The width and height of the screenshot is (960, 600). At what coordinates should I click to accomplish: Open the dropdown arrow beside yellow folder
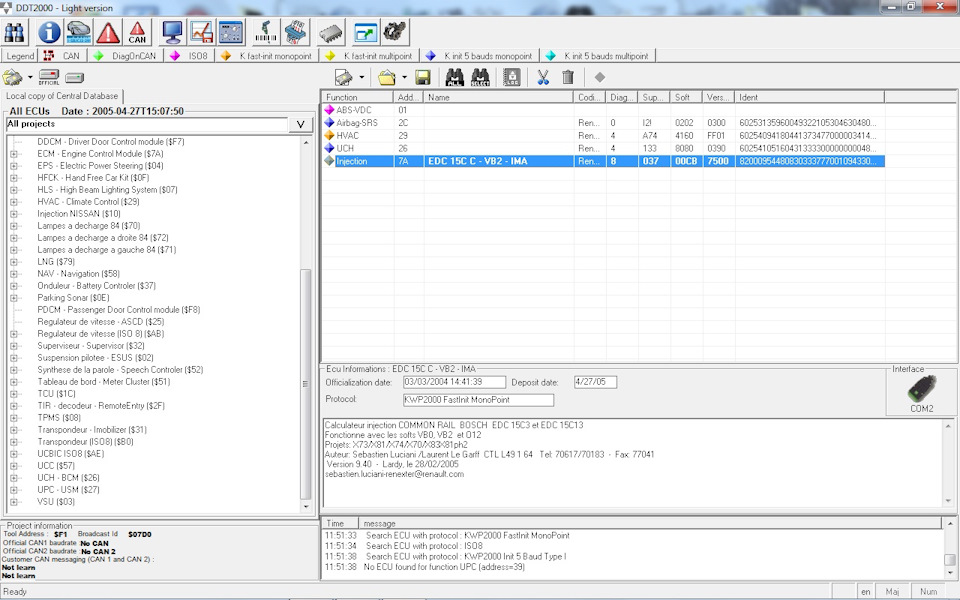coord(404,78)
